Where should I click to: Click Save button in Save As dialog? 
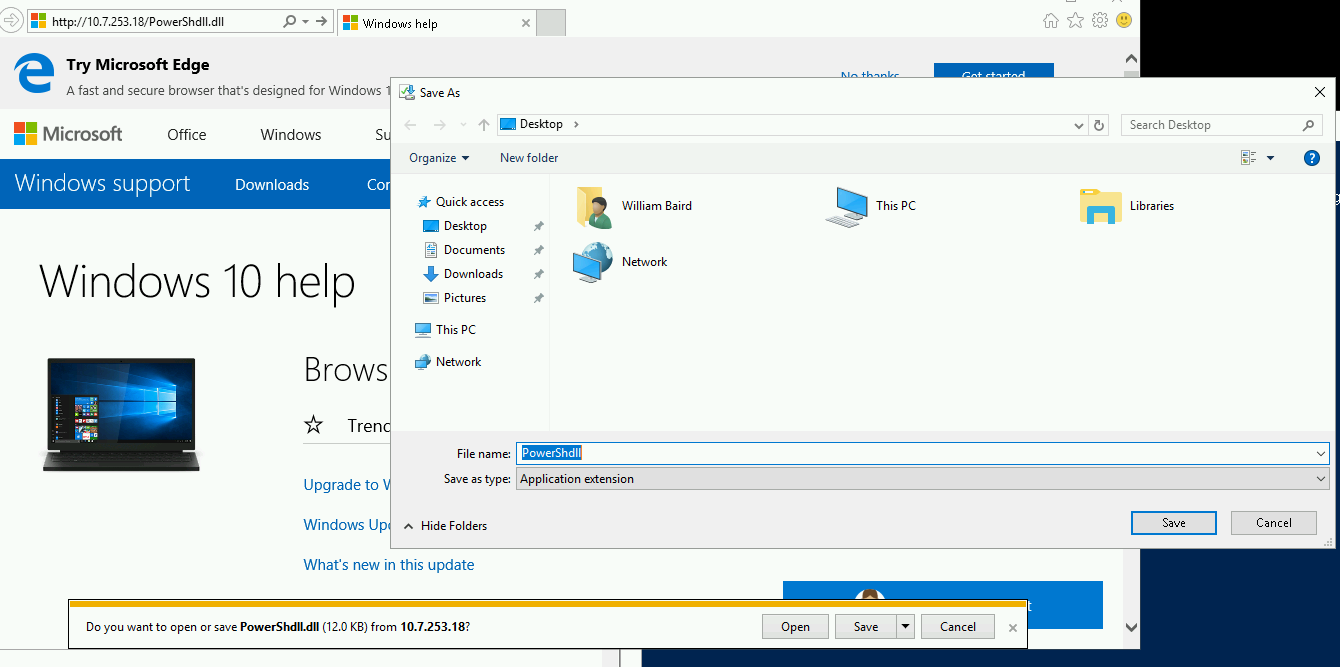click(1173, 523)
